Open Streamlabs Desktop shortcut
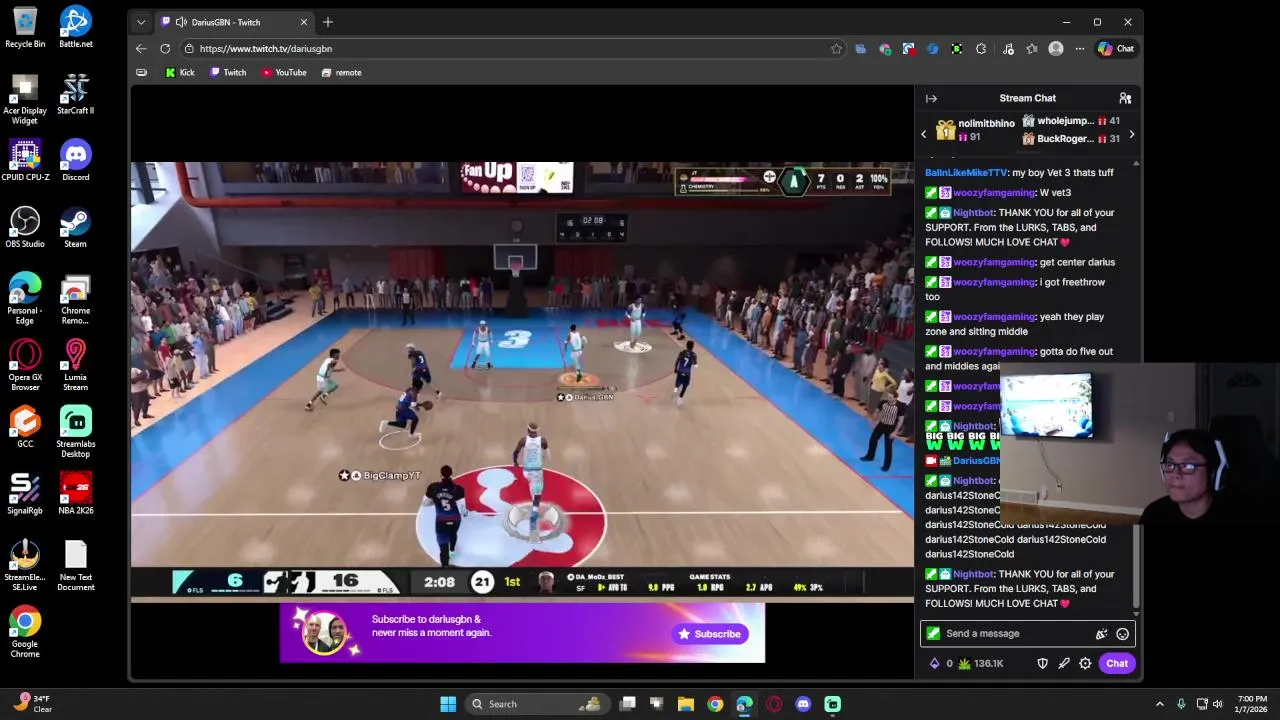1280x720 pixels. [x=75, y=432]
